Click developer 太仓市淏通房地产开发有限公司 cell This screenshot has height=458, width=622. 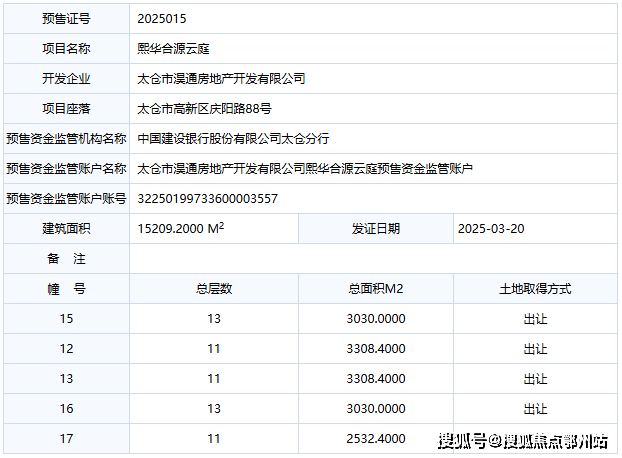373,79
